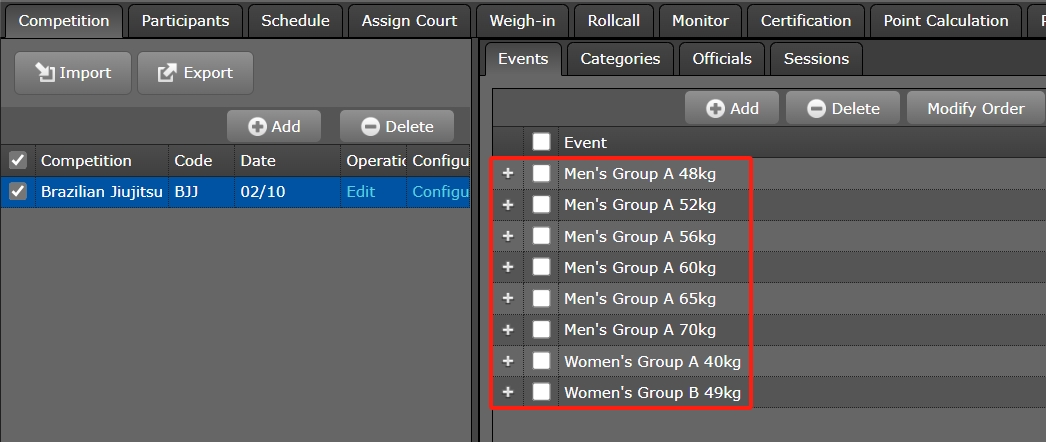Expand the Men's Group A 52kg row
This screenshot has width=1046, height=442.
(508, 205)
